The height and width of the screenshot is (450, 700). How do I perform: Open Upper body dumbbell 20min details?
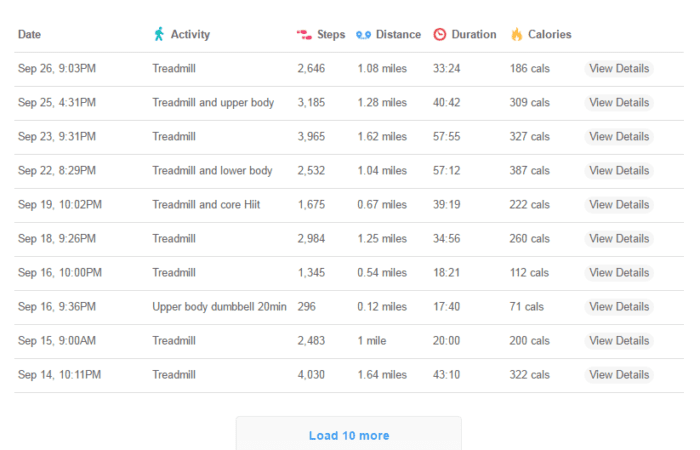click(619, 306)
